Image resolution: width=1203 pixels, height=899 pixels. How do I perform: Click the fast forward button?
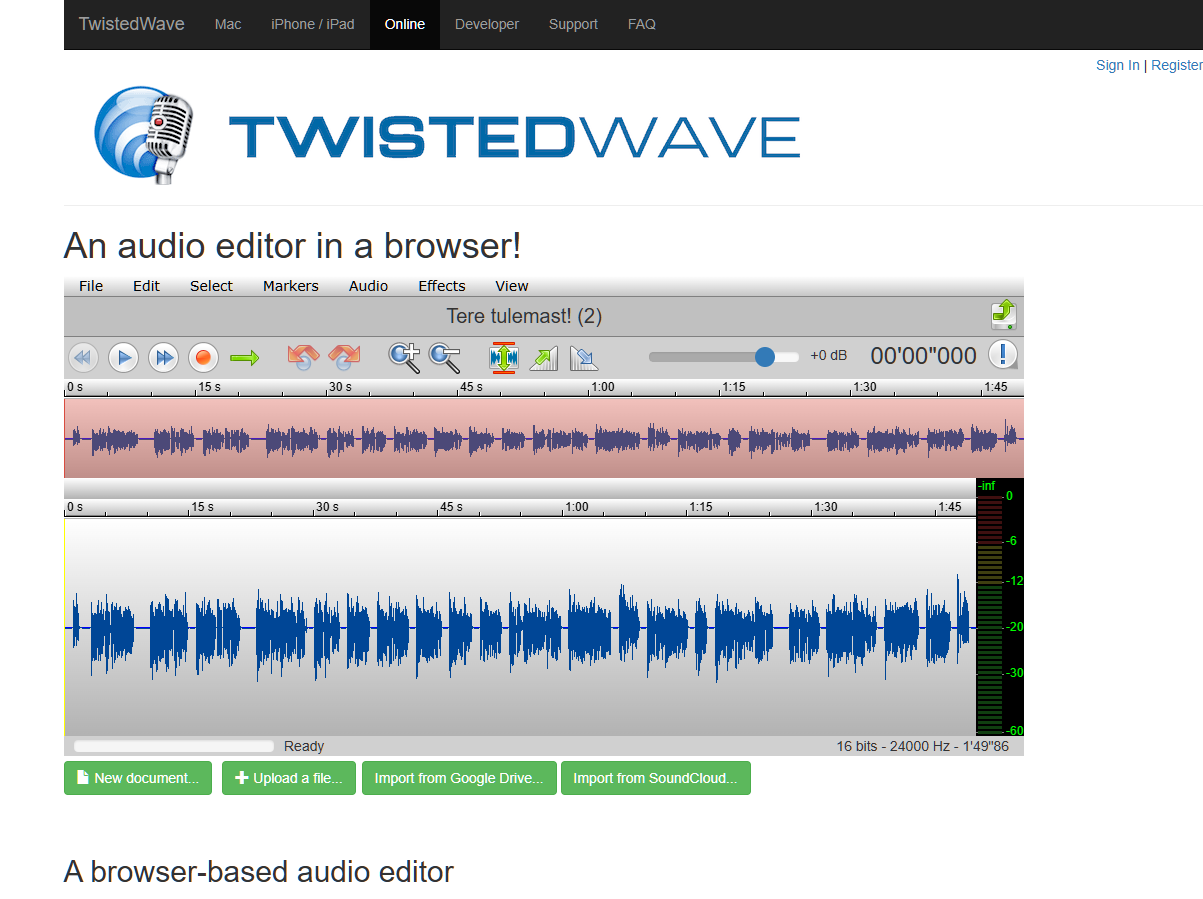tap(163, 357)
